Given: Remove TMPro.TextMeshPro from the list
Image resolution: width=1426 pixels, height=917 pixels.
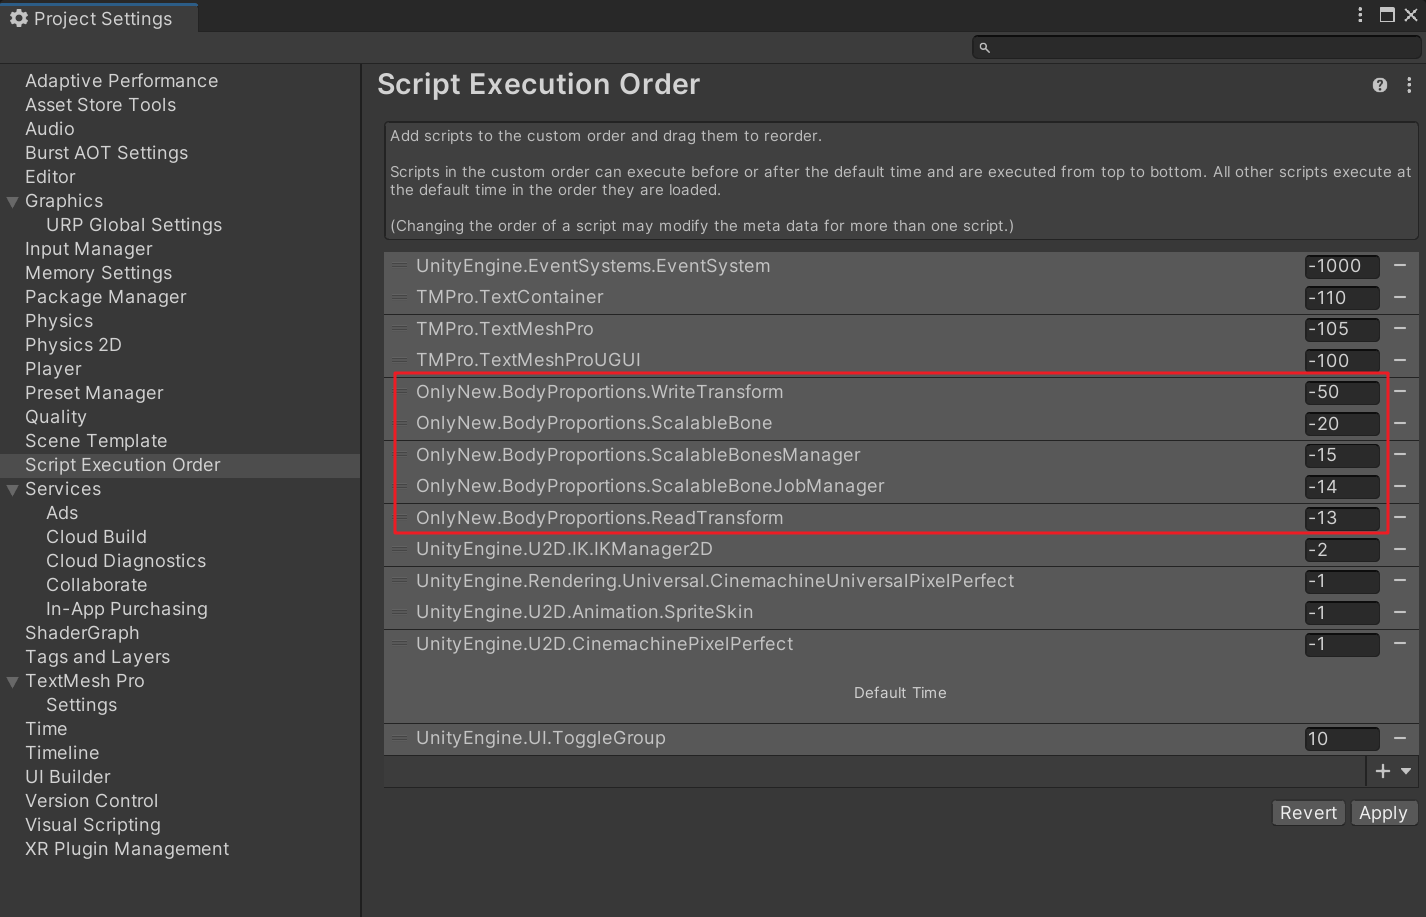Looking at the screenshot, I should [x=1400, y=328].
